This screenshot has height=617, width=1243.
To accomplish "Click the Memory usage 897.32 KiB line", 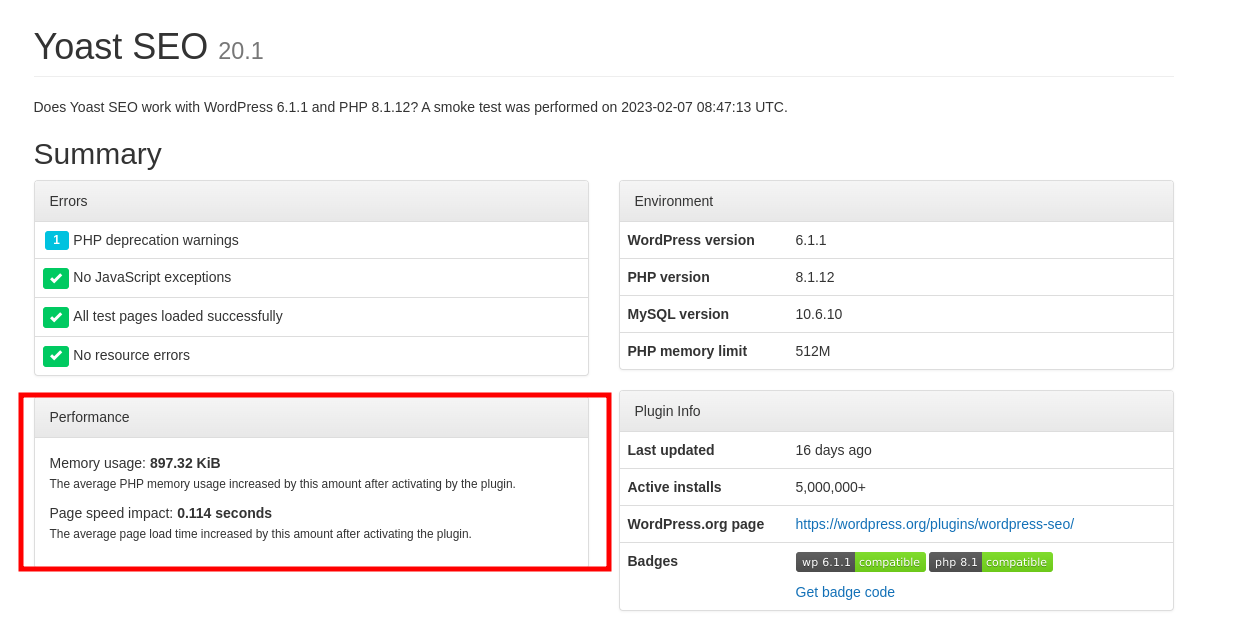I will [x=135, y=463].
